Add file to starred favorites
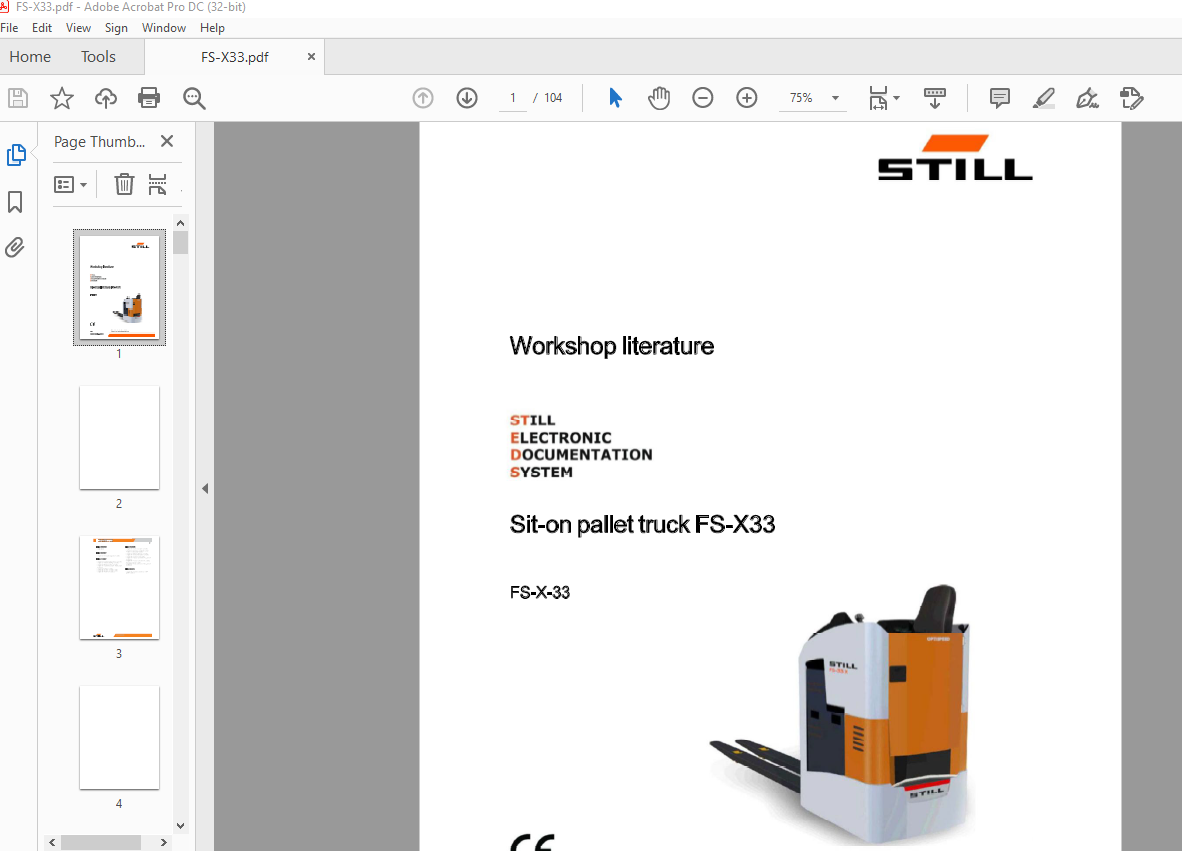 (x=62, y=98)
